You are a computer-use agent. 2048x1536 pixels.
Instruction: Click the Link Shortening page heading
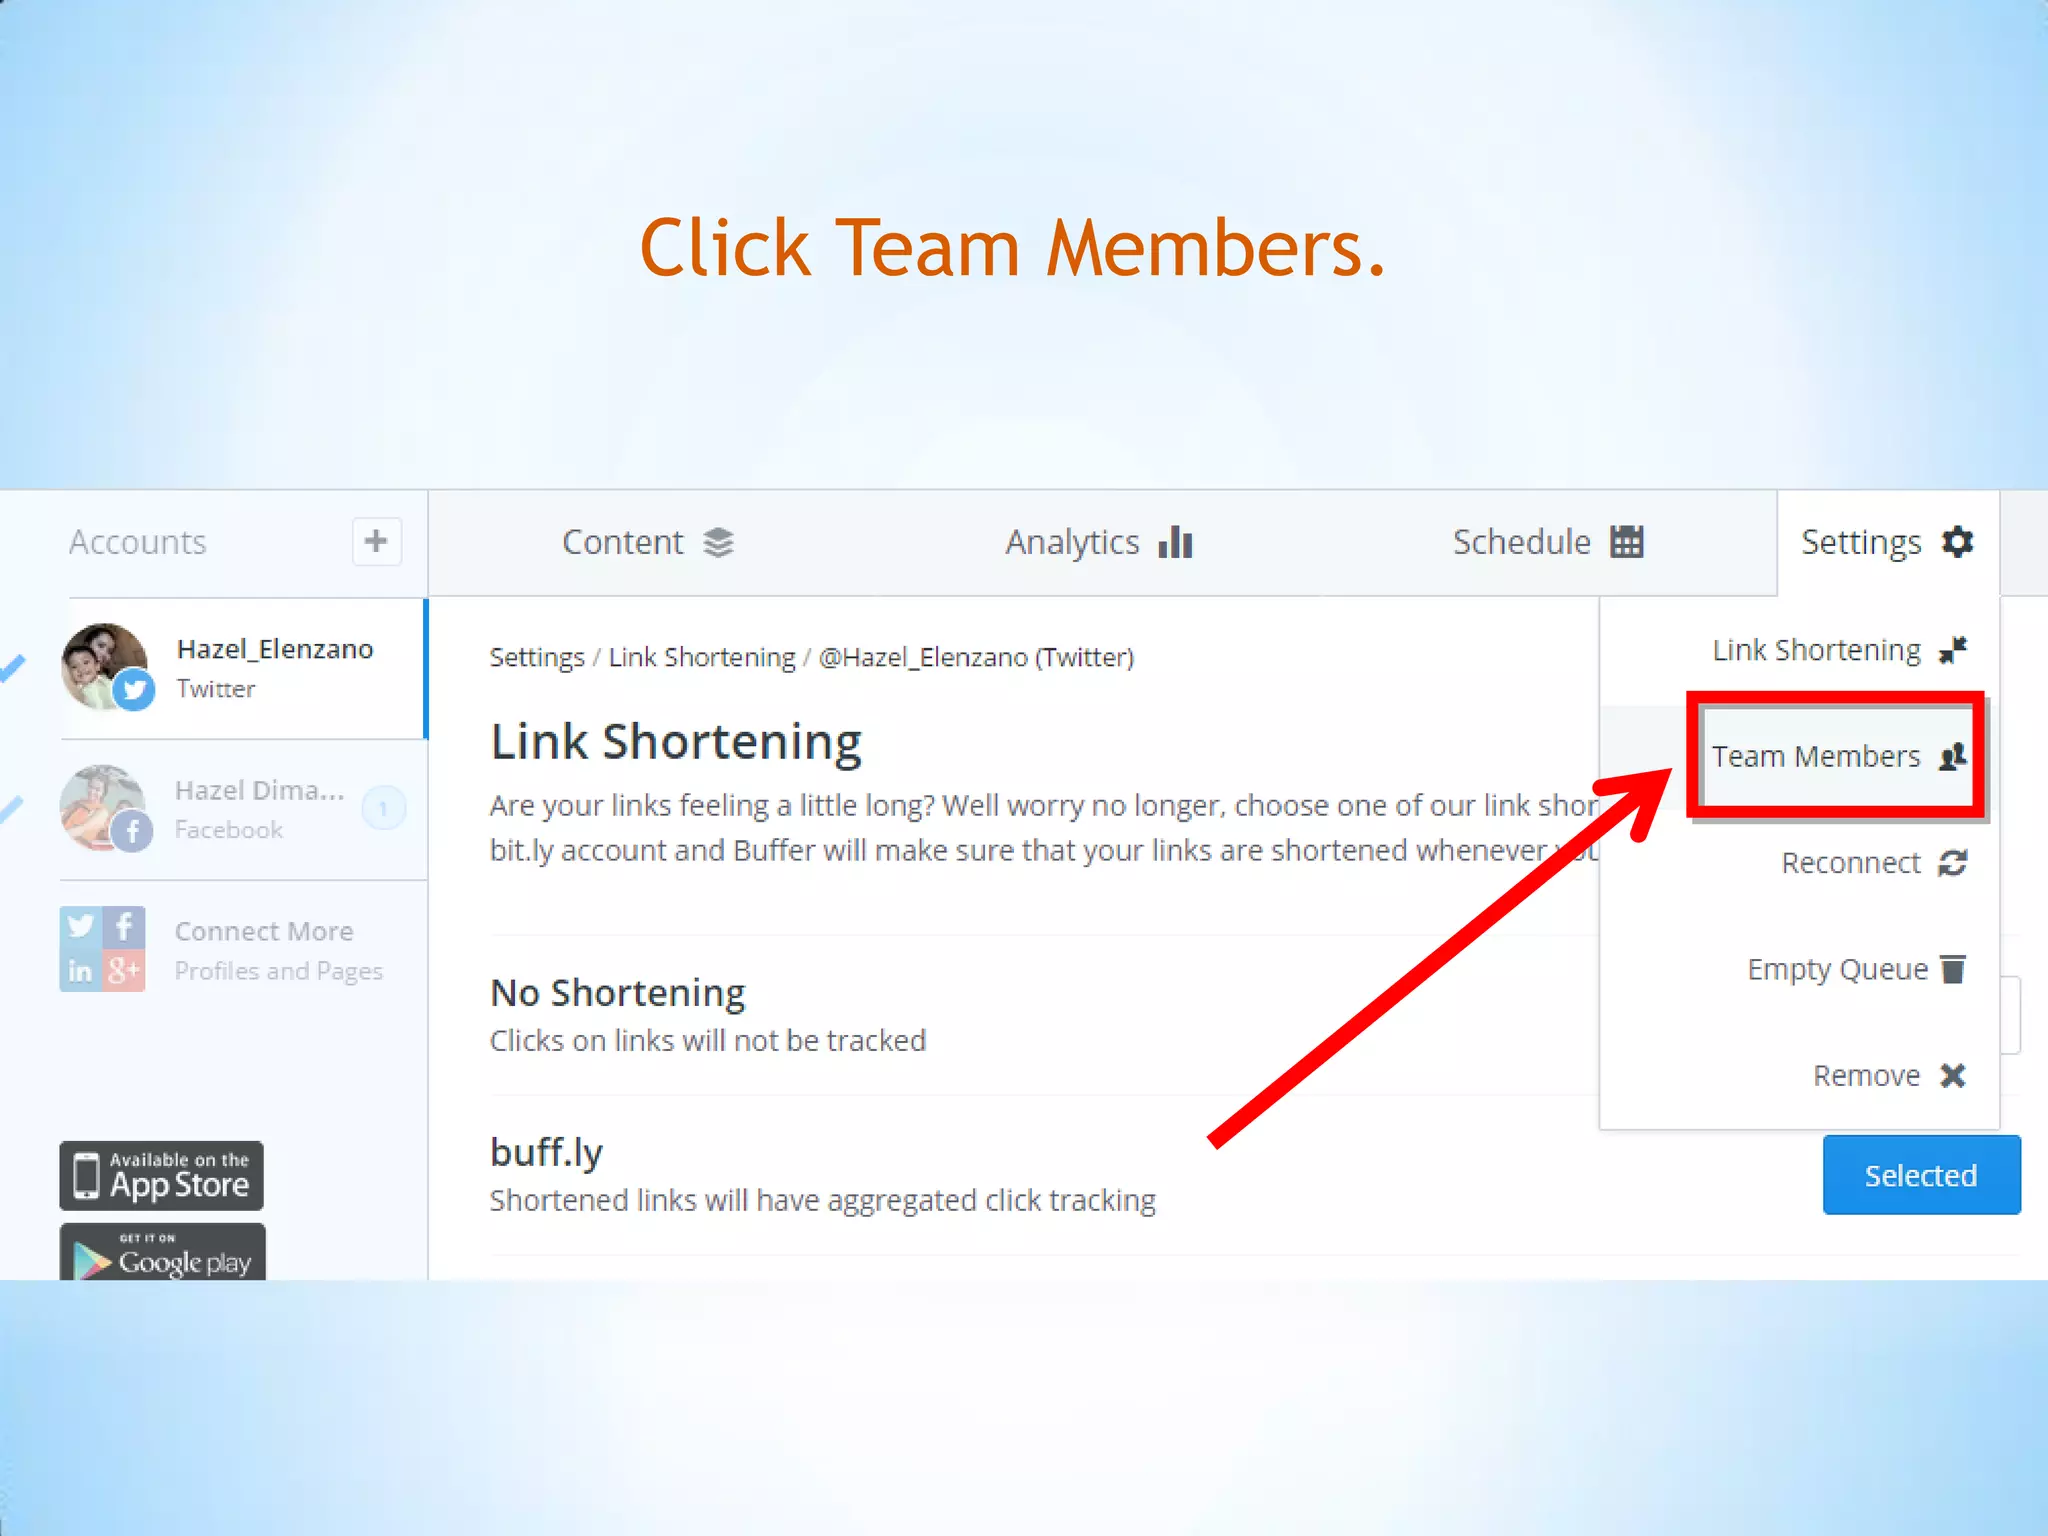676,742
